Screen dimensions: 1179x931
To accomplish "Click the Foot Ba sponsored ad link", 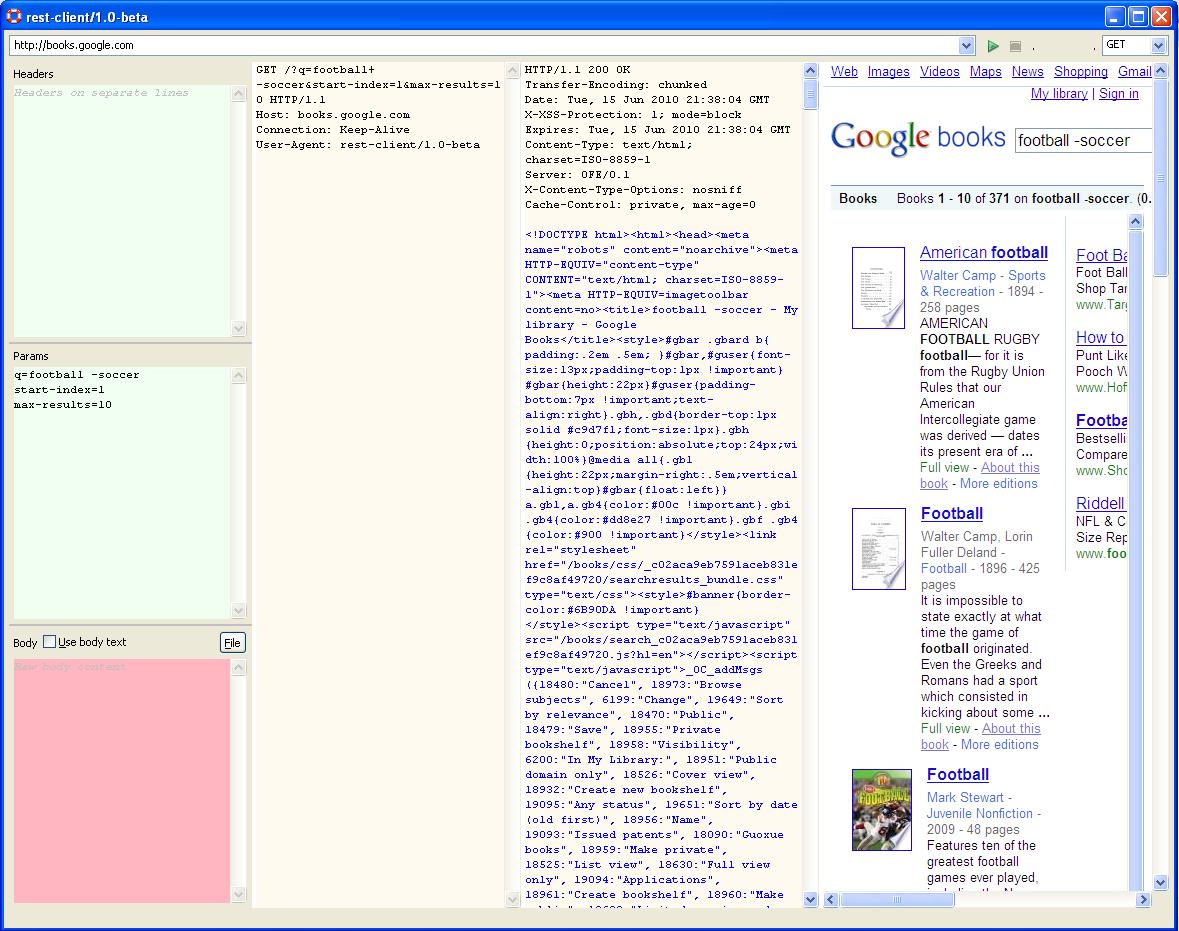I will pos(1101,255).
